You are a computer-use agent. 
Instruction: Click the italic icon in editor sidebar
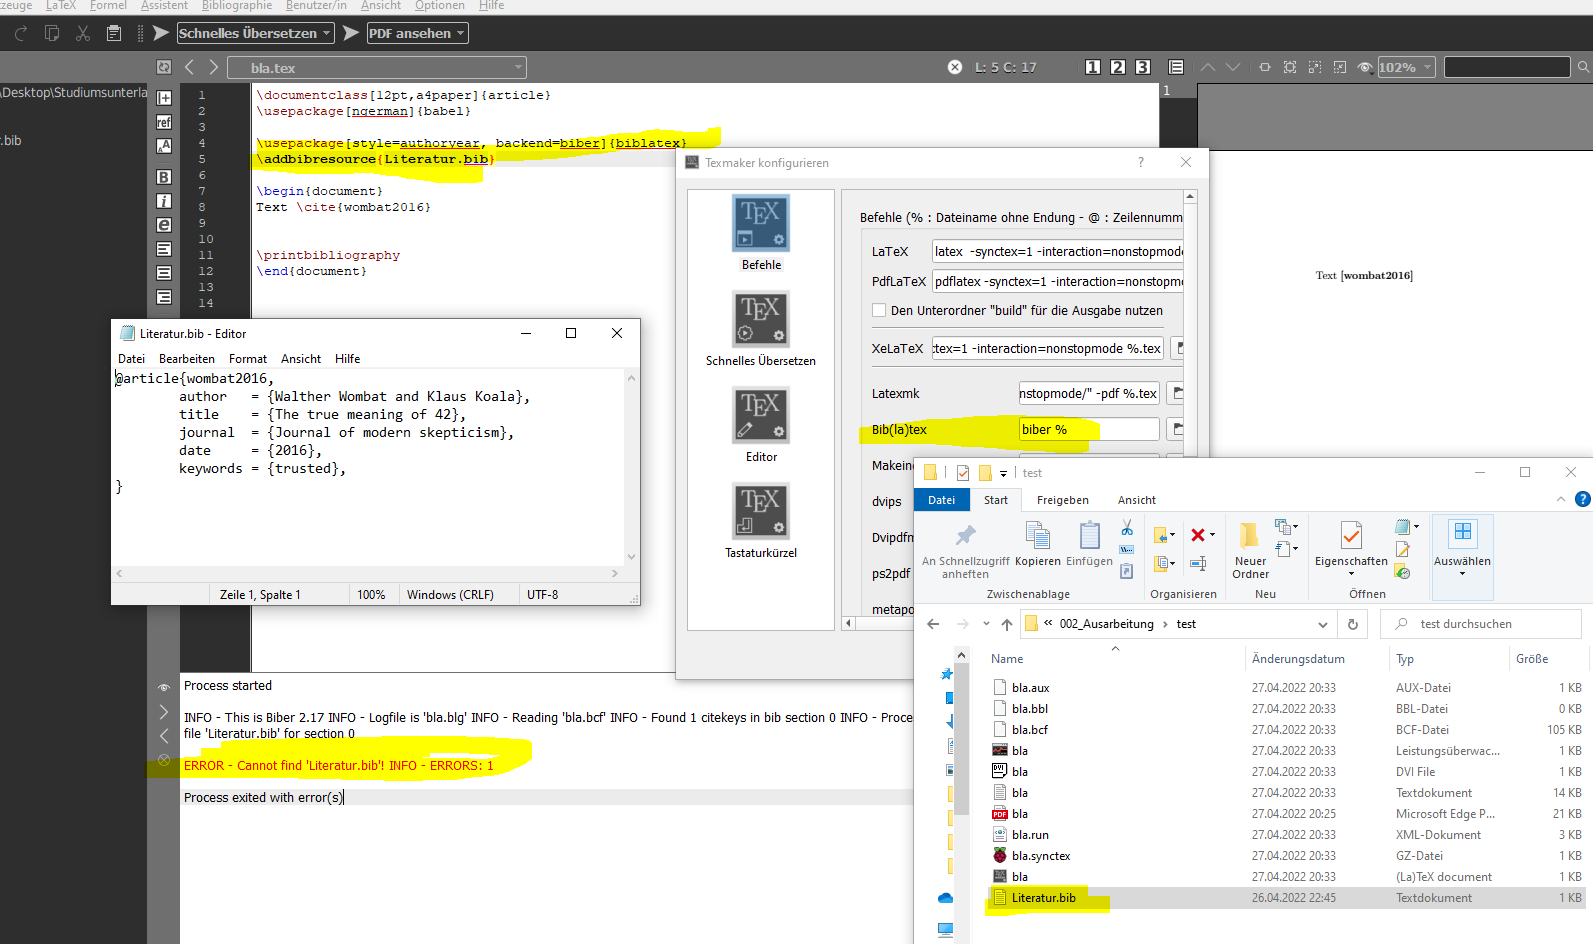164,201
